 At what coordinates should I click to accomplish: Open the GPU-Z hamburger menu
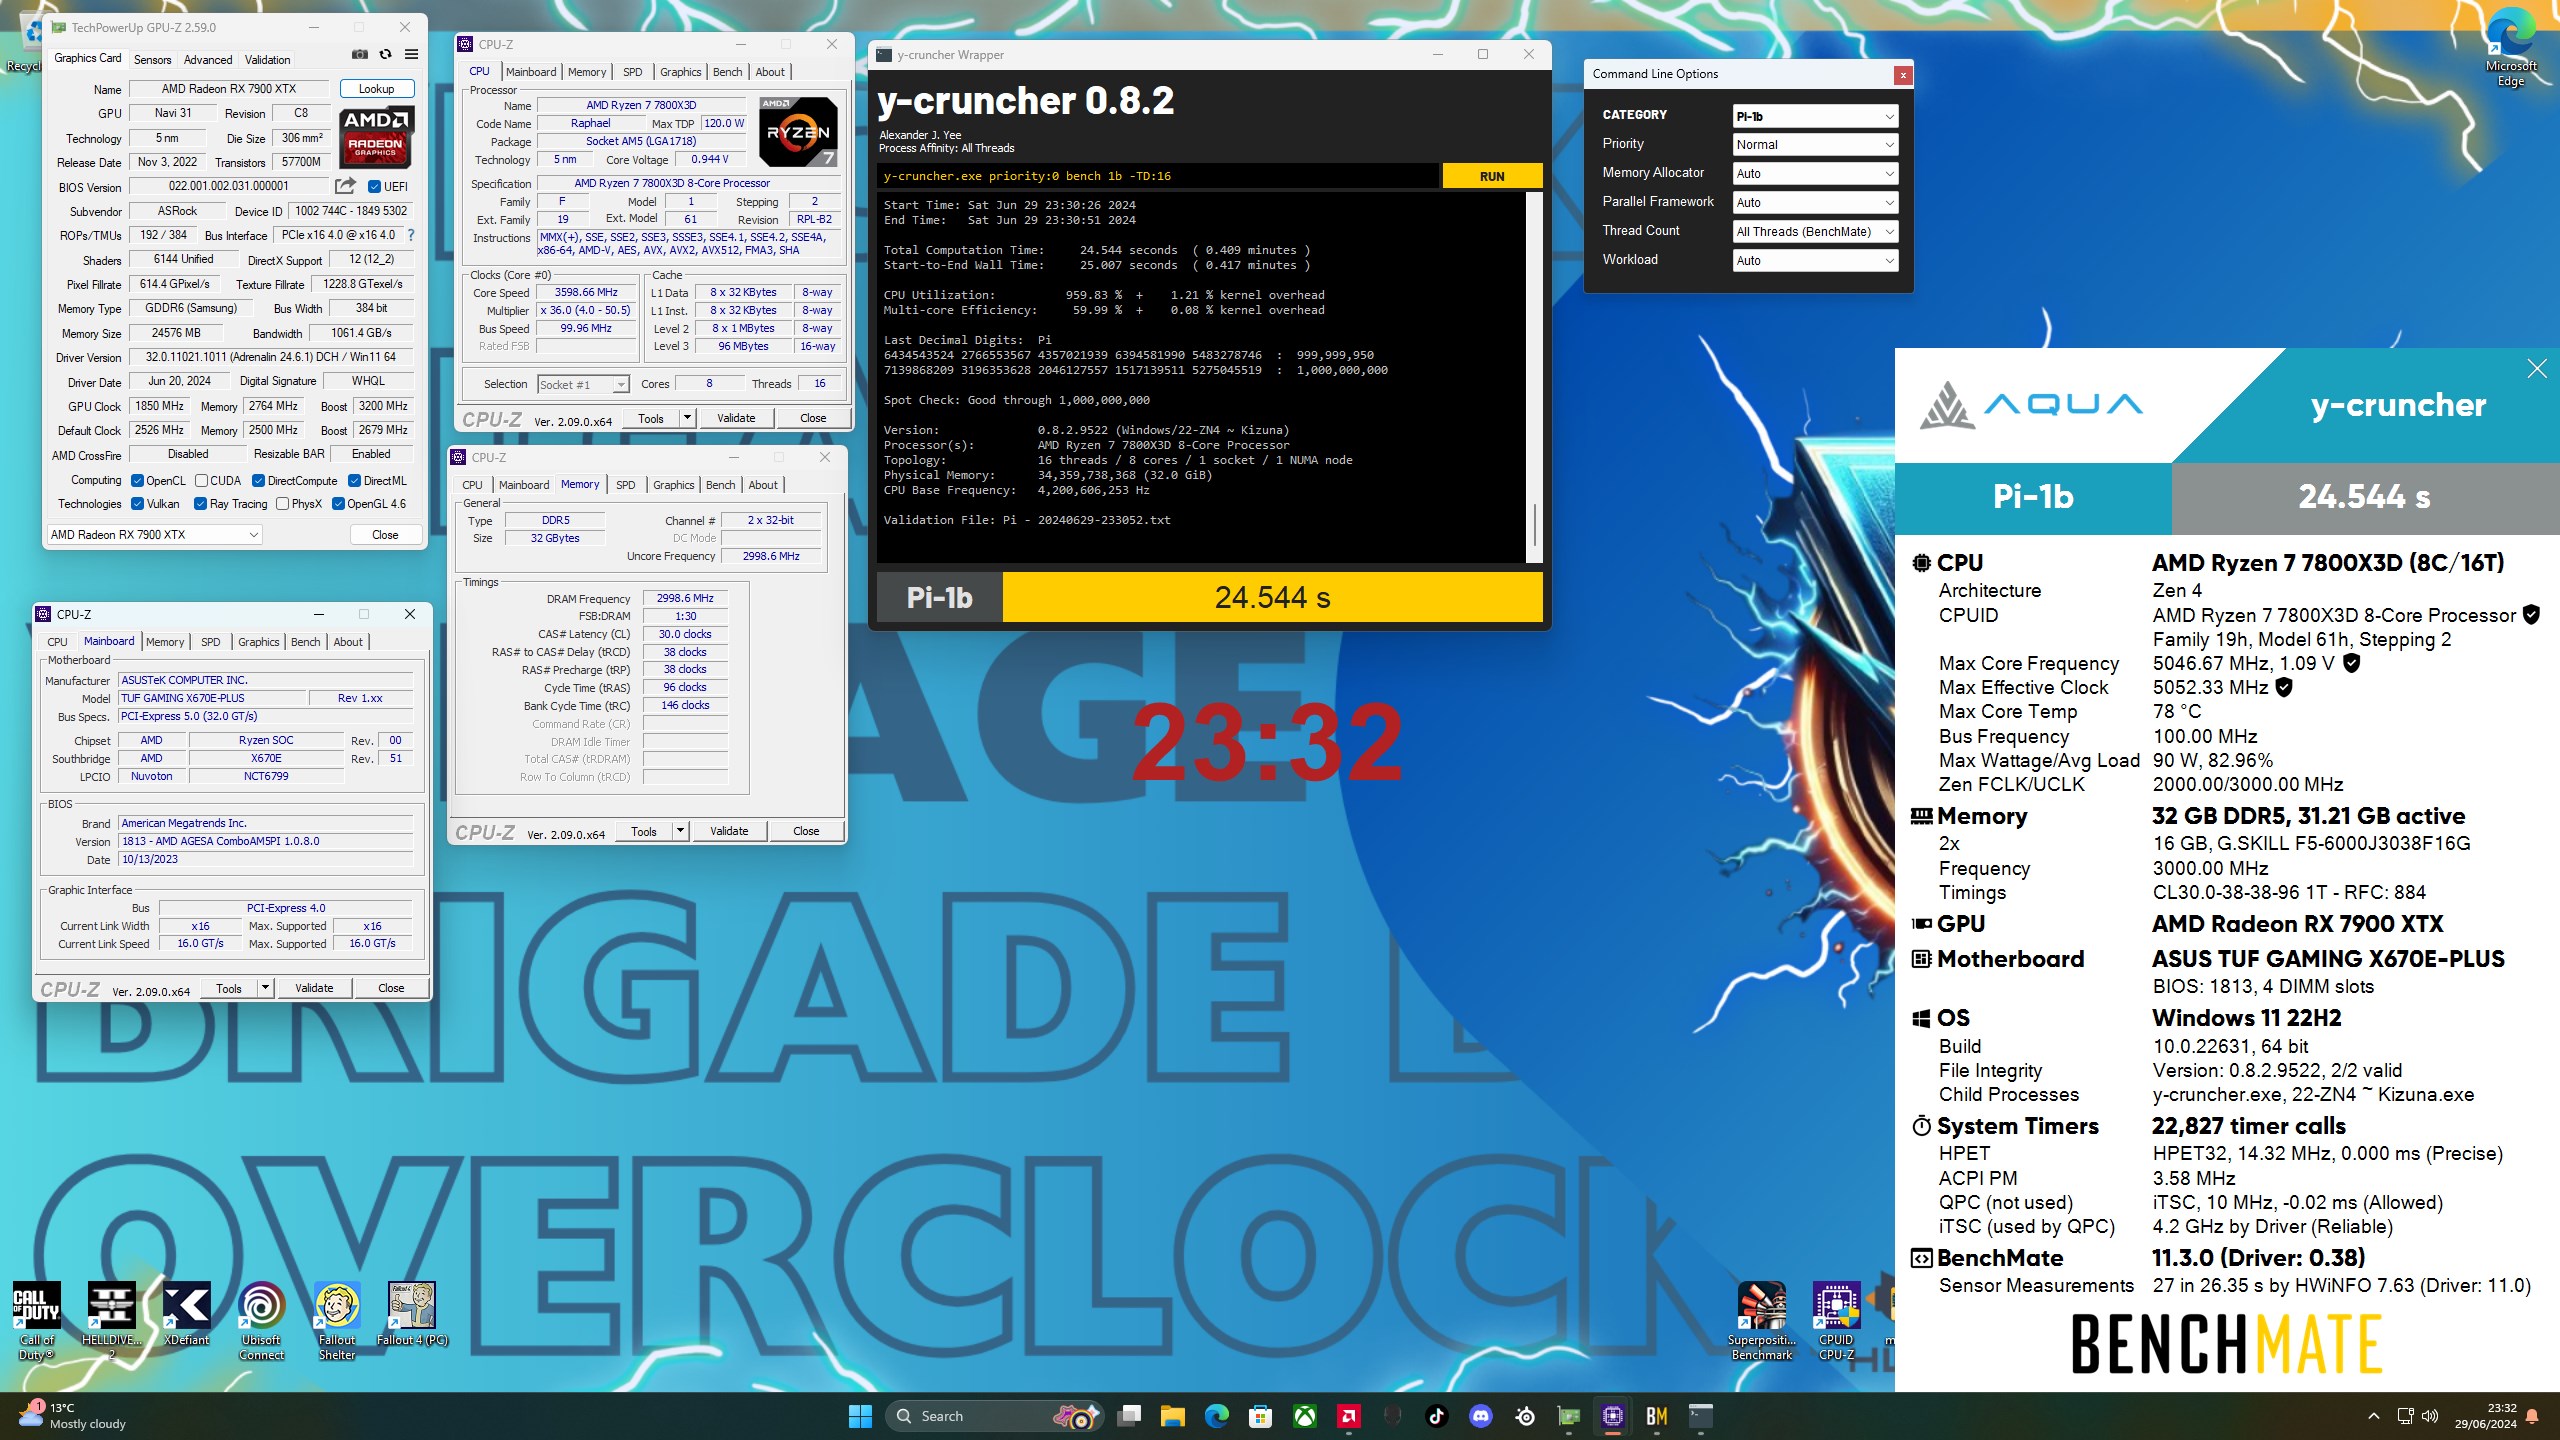[x=411, y=55]
